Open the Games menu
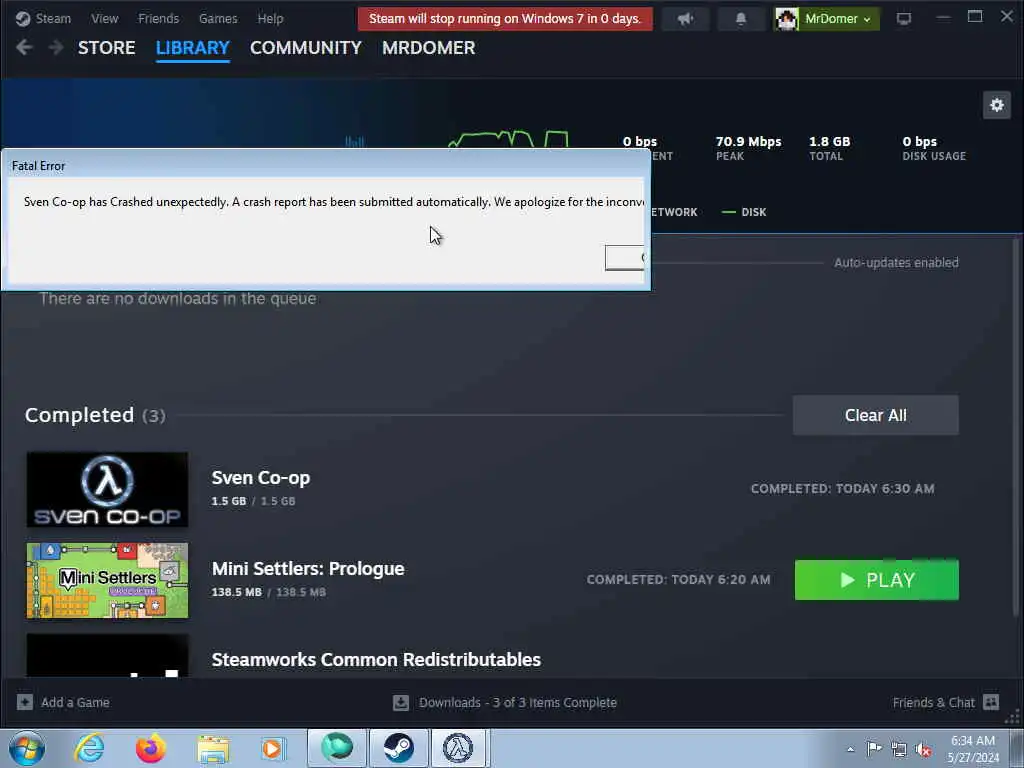1024x768 pixels. click(x=217, y=18)
